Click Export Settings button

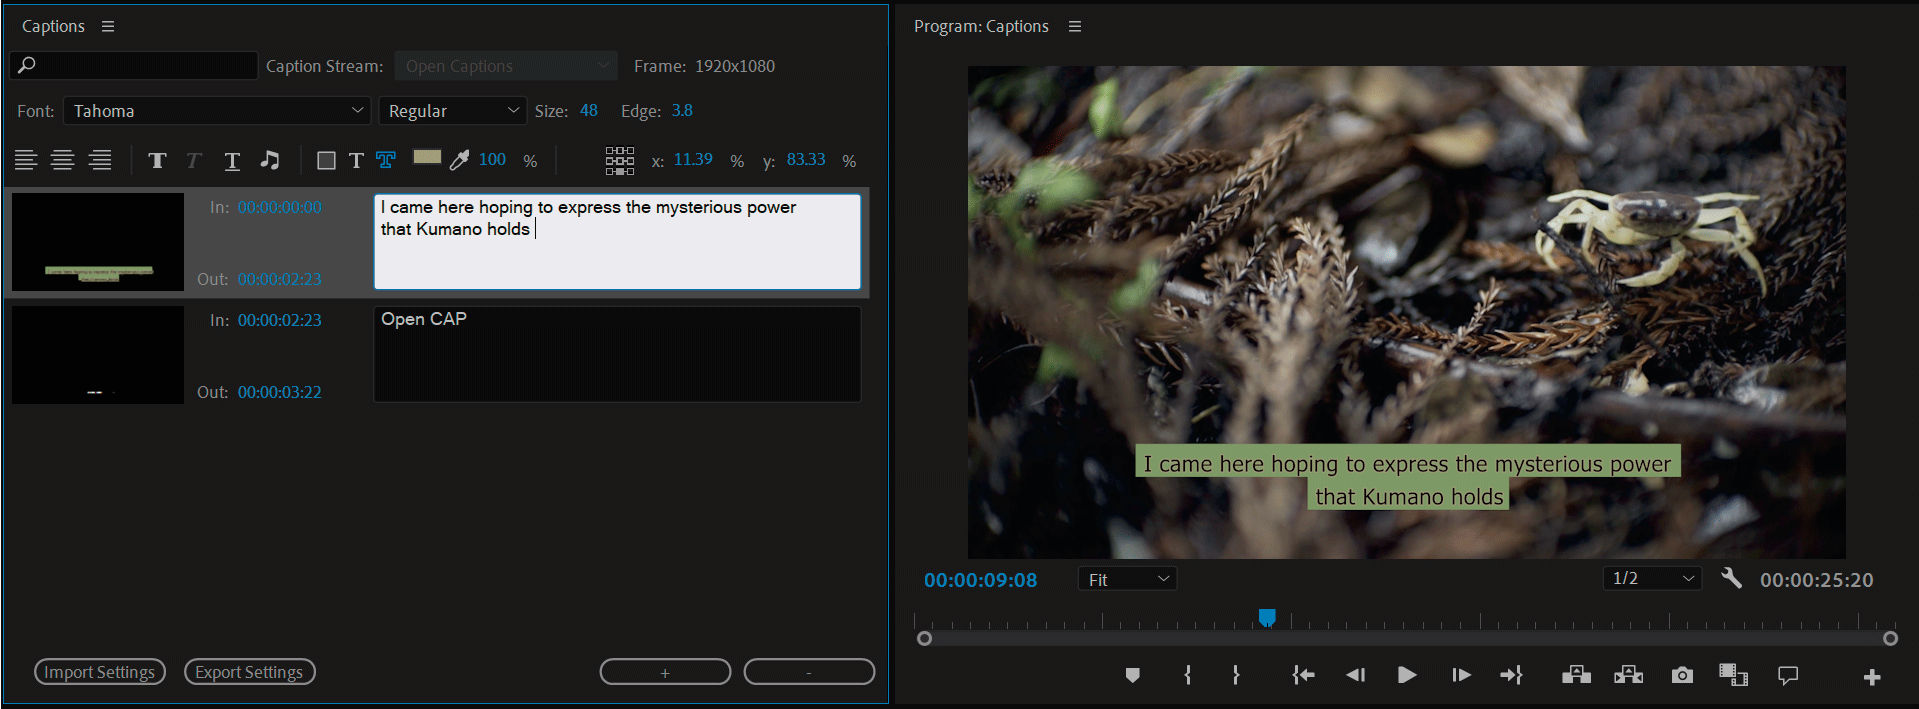[250, 672]
